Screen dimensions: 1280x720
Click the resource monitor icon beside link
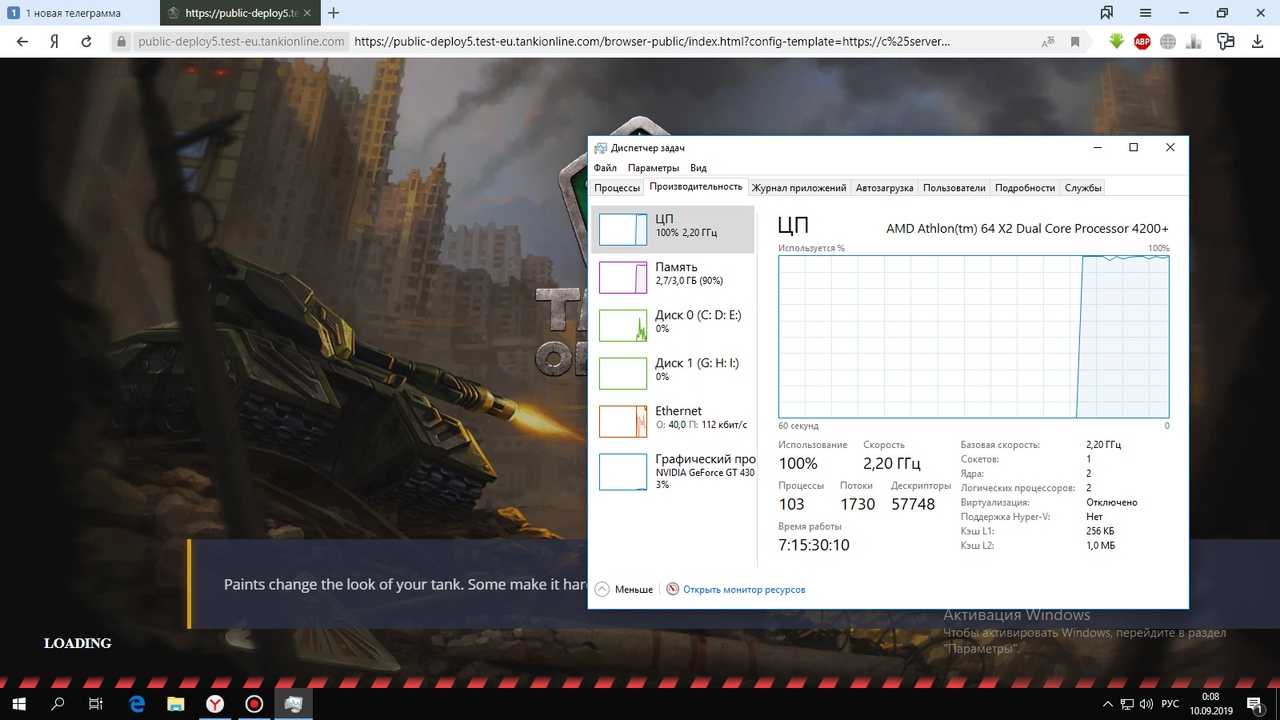[x=673, y=590]
